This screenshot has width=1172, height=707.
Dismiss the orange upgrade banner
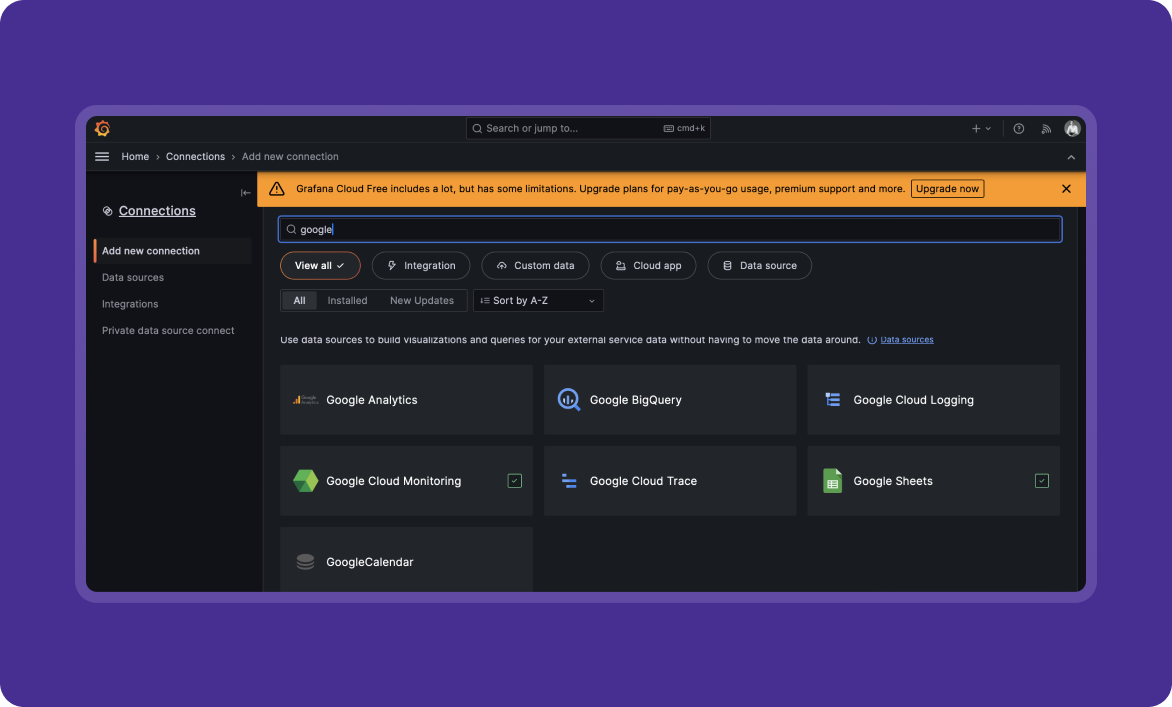click(1066, 189)
